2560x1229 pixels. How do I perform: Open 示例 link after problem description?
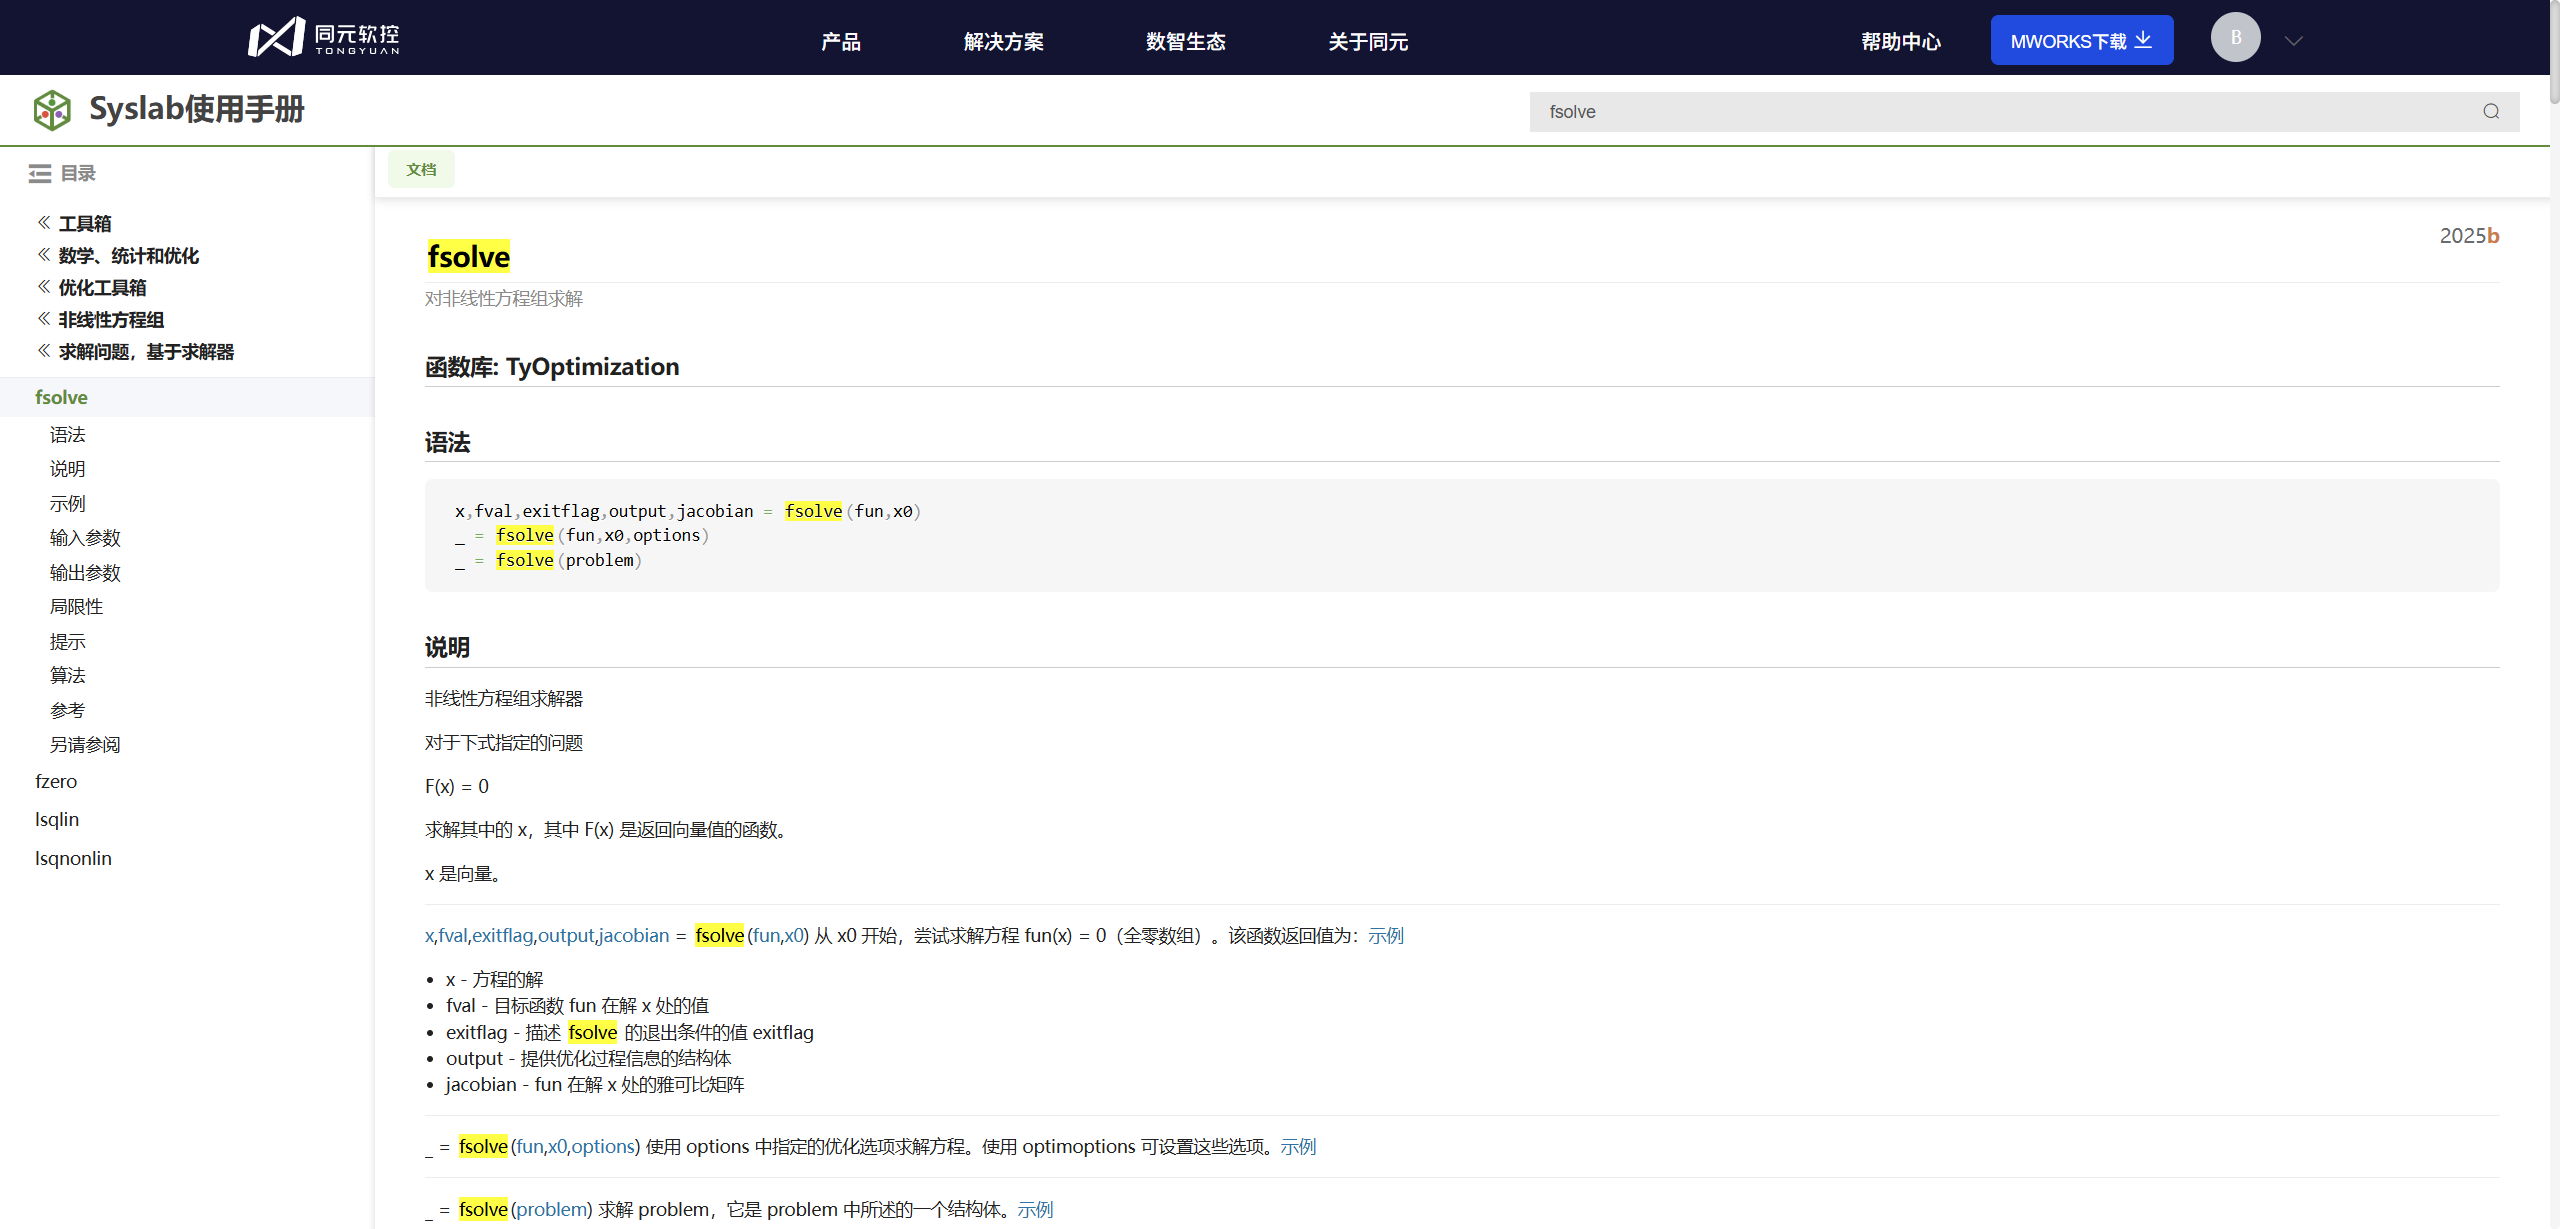(1035, 1209)
